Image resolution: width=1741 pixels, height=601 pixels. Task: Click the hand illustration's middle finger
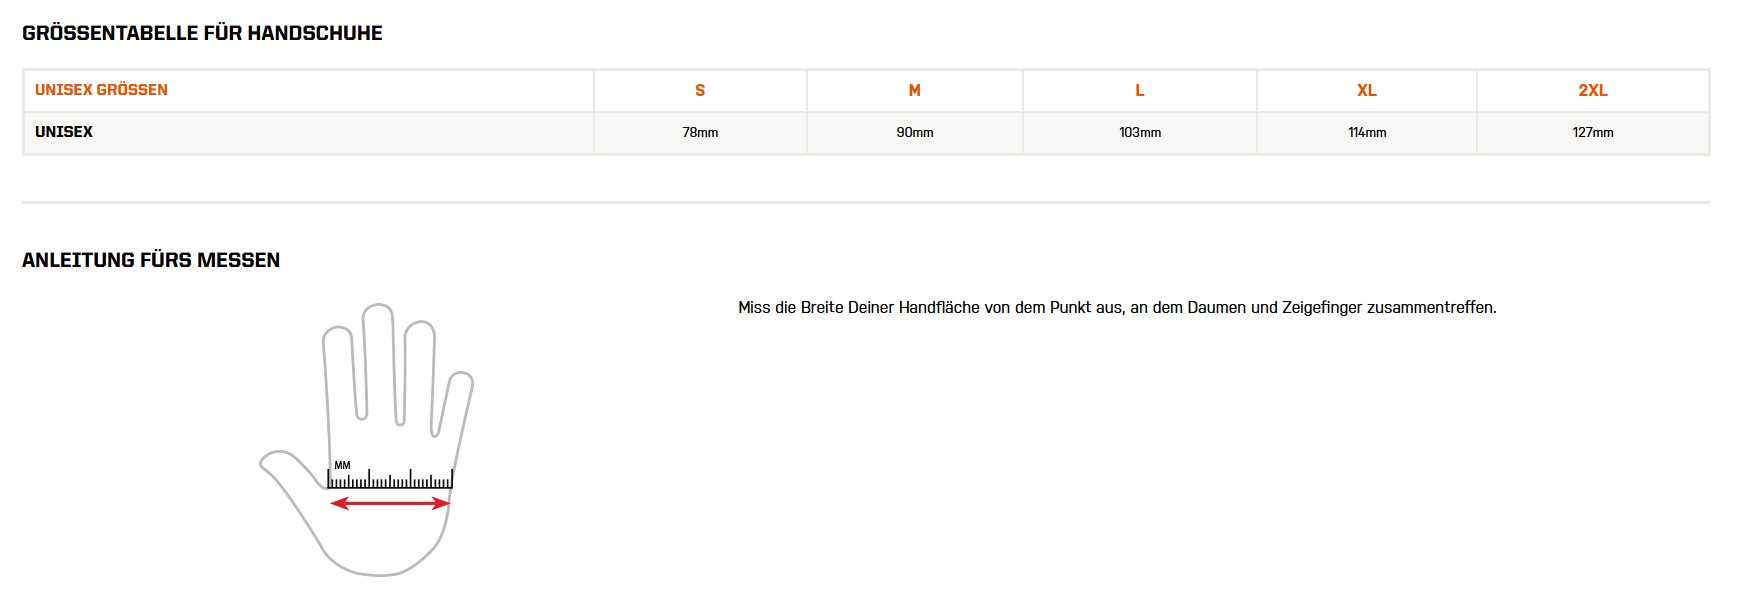coord(378,360)
